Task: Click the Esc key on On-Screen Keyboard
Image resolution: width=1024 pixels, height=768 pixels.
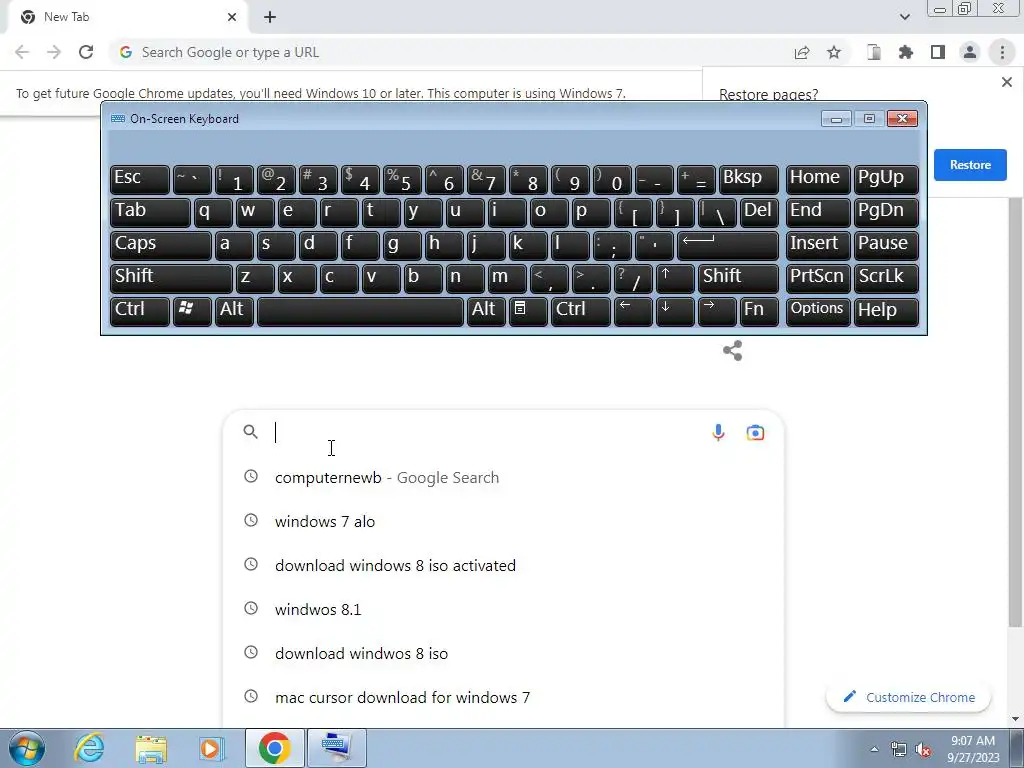Action: [x=140, y=179]
